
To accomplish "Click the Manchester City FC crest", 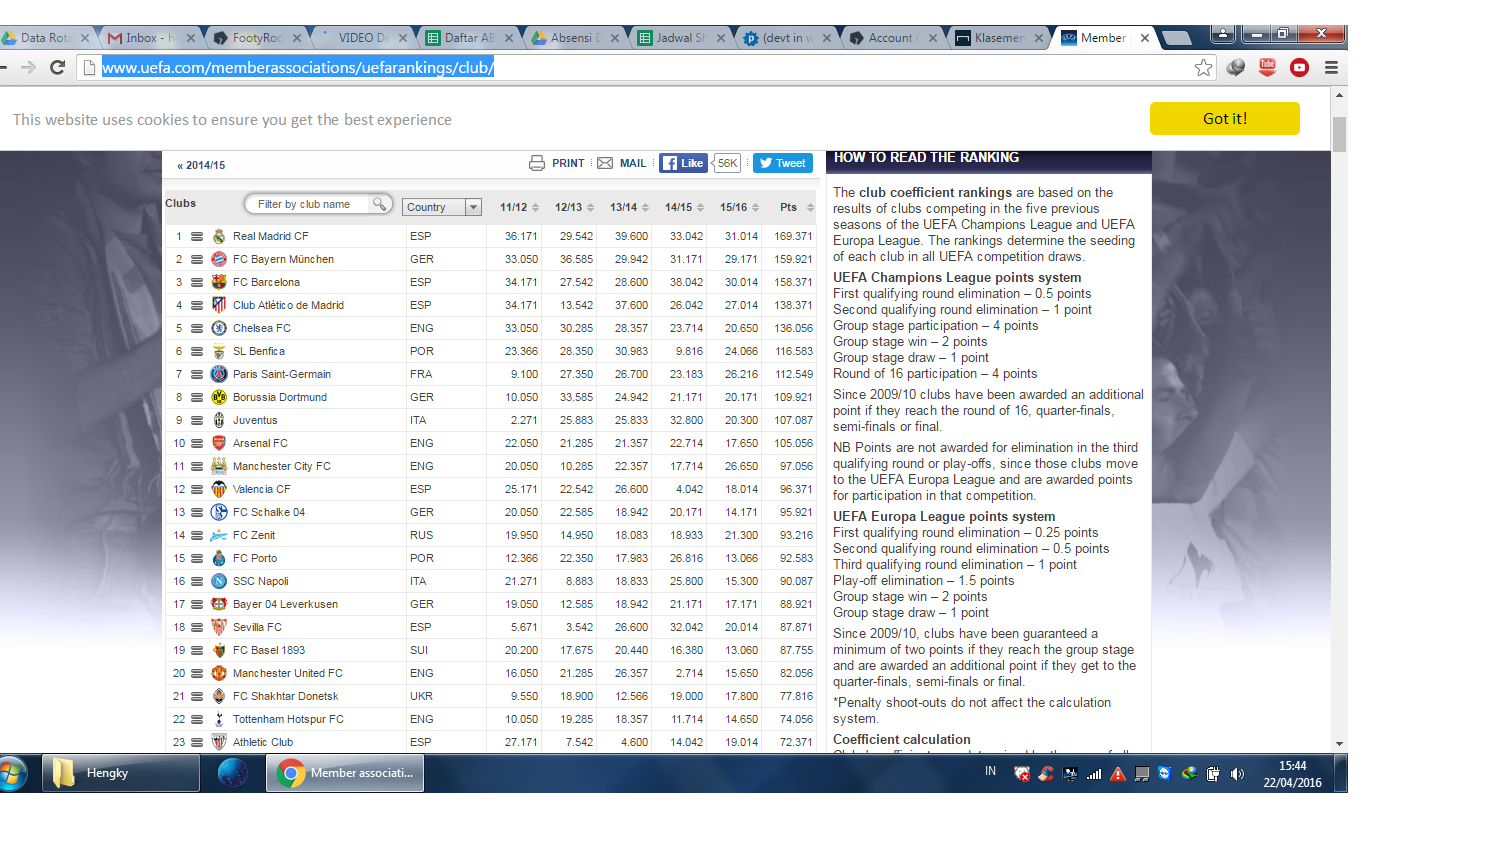I will tap(219, 466).
